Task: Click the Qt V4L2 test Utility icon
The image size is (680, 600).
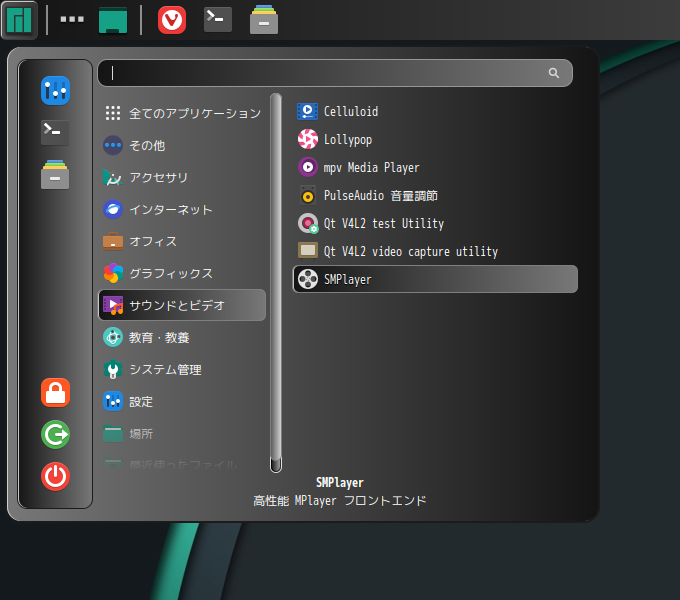Action: coord(308,223)
